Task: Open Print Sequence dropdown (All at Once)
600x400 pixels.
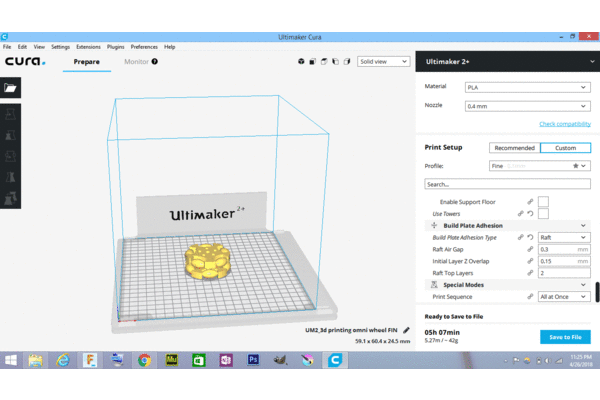Action: click(x=564, y=297)
